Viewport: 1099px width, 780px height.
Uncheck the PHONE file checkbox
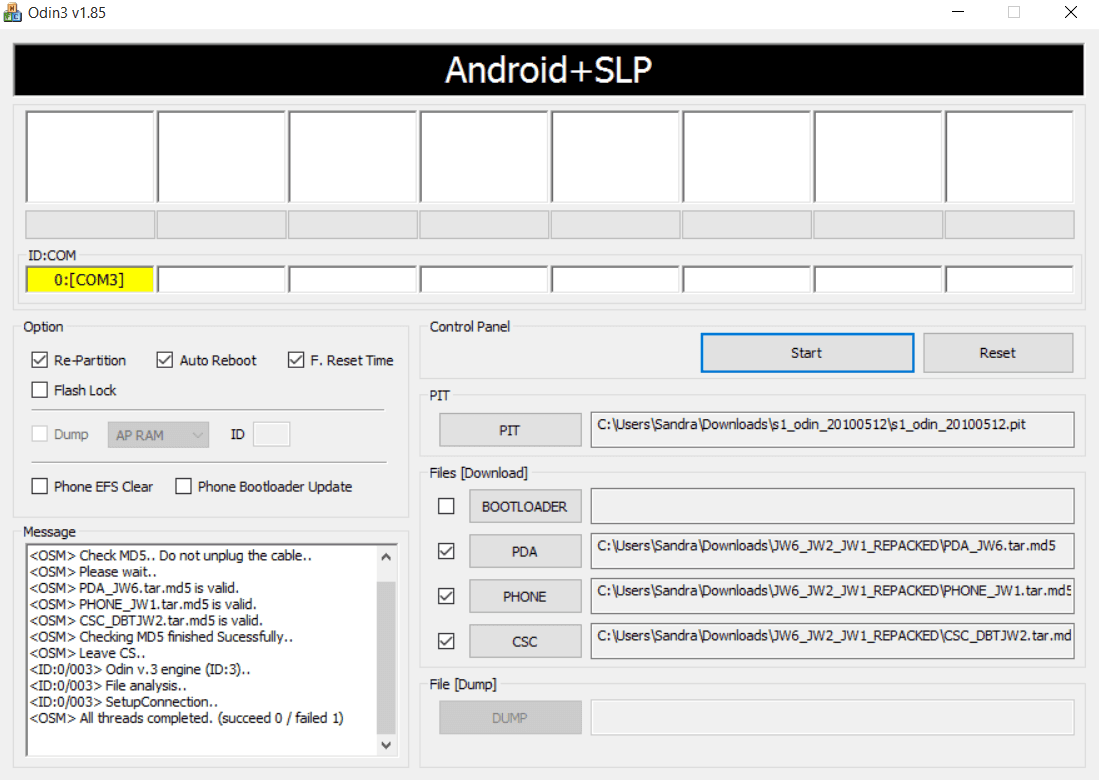446,596
